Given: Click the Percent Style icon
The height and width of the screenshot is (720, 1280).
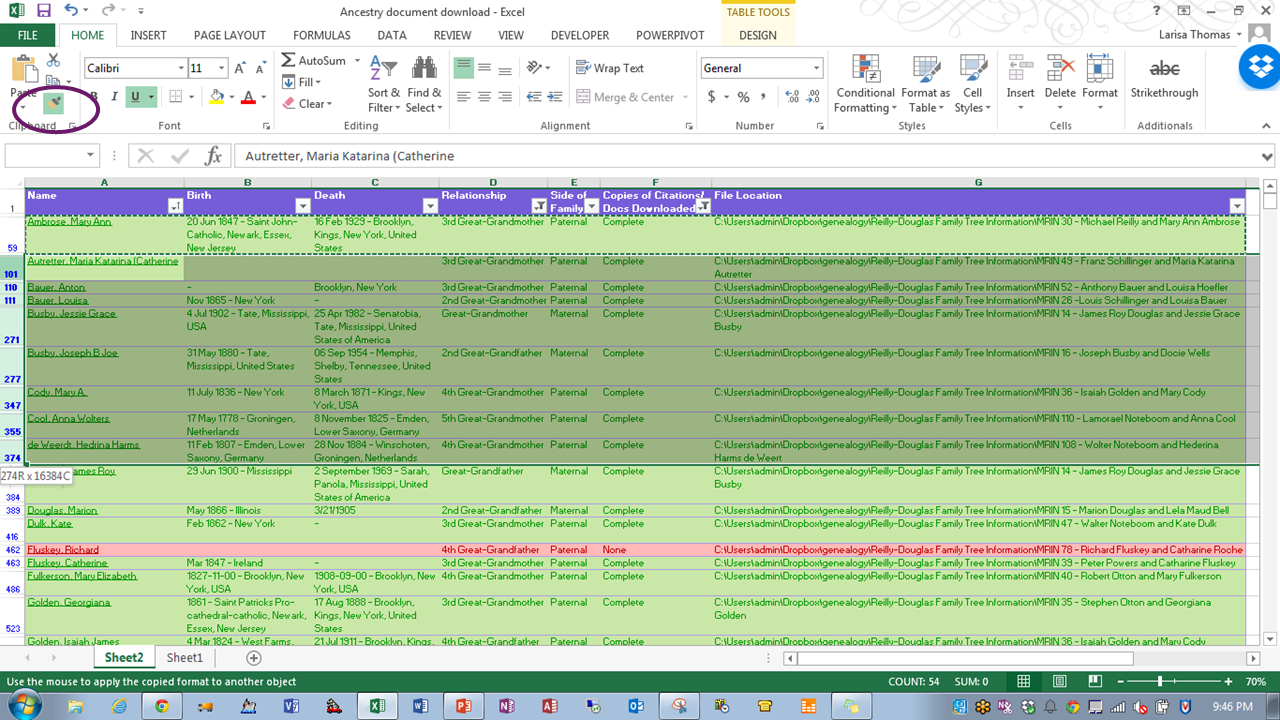Looking at the screenshot, I should tap(743, 97).
